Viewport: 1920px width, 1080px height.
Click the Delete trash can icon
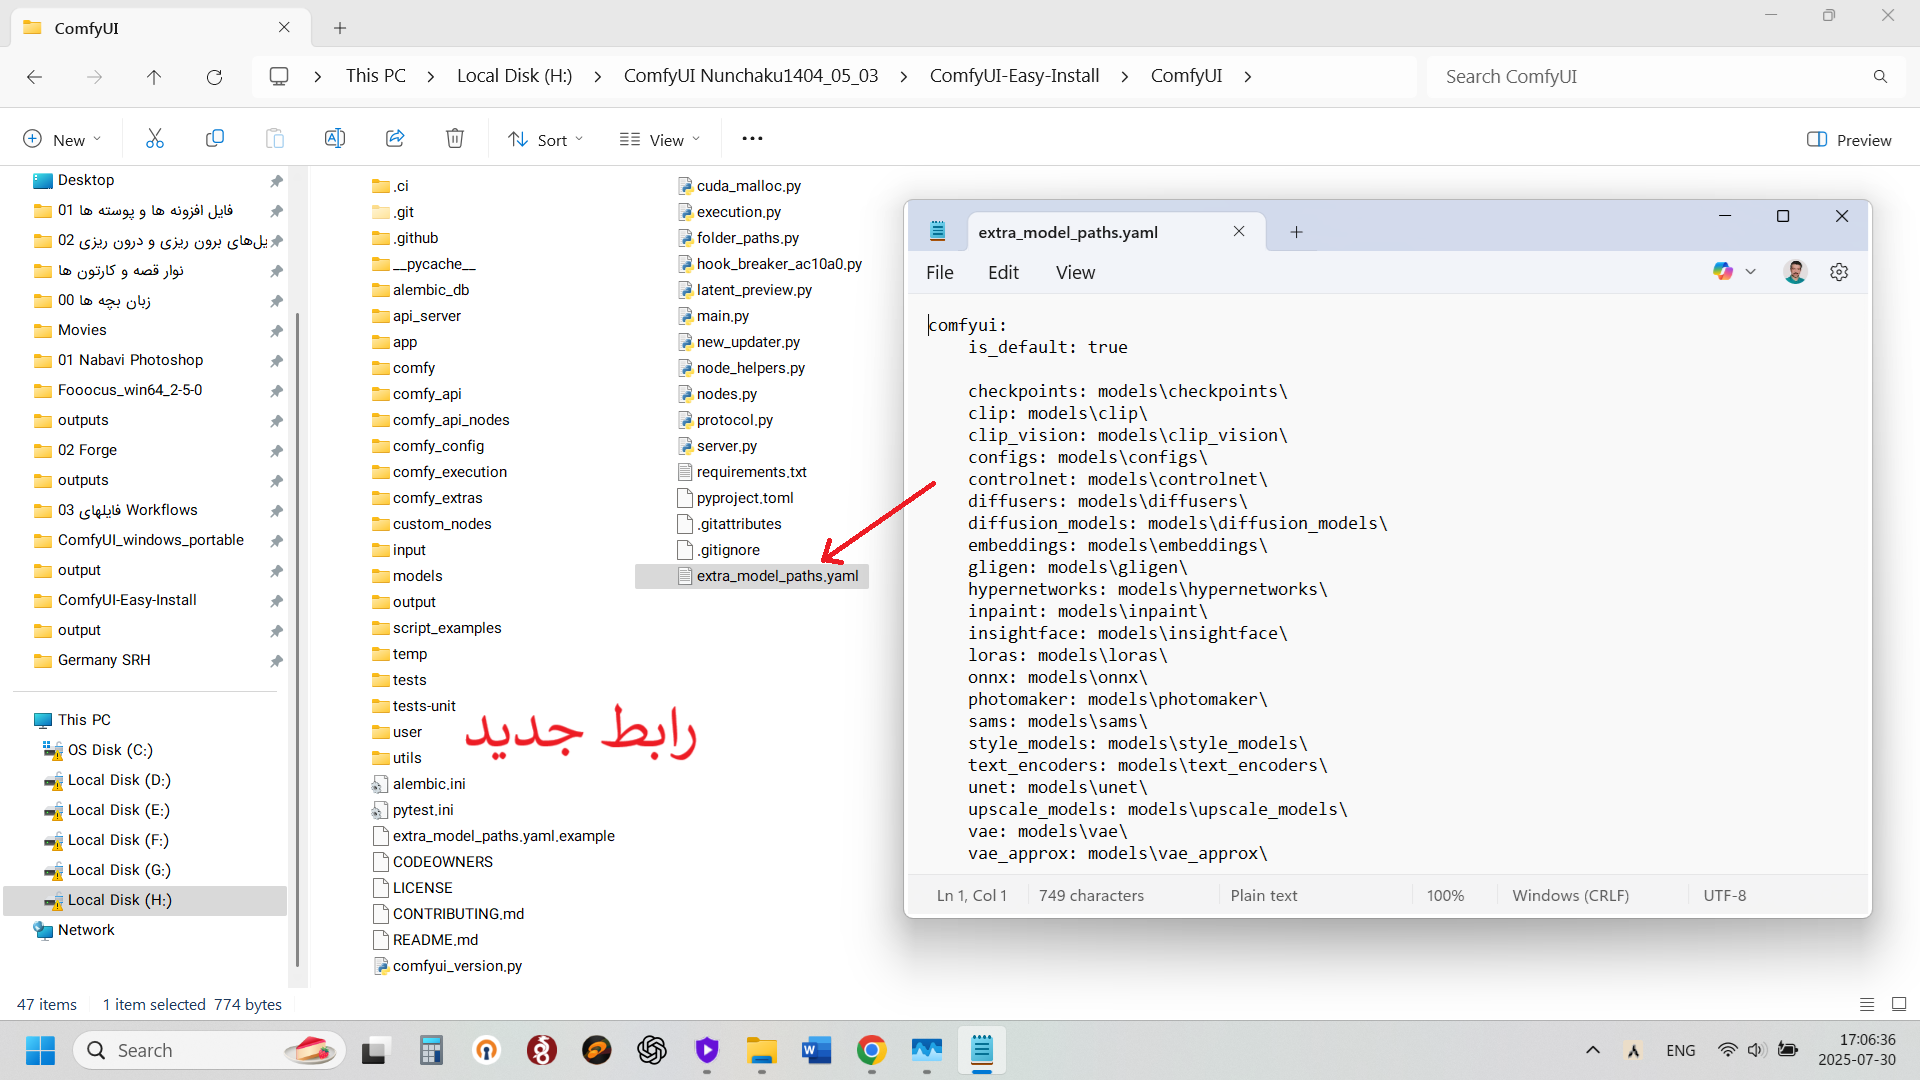[455, 139]
